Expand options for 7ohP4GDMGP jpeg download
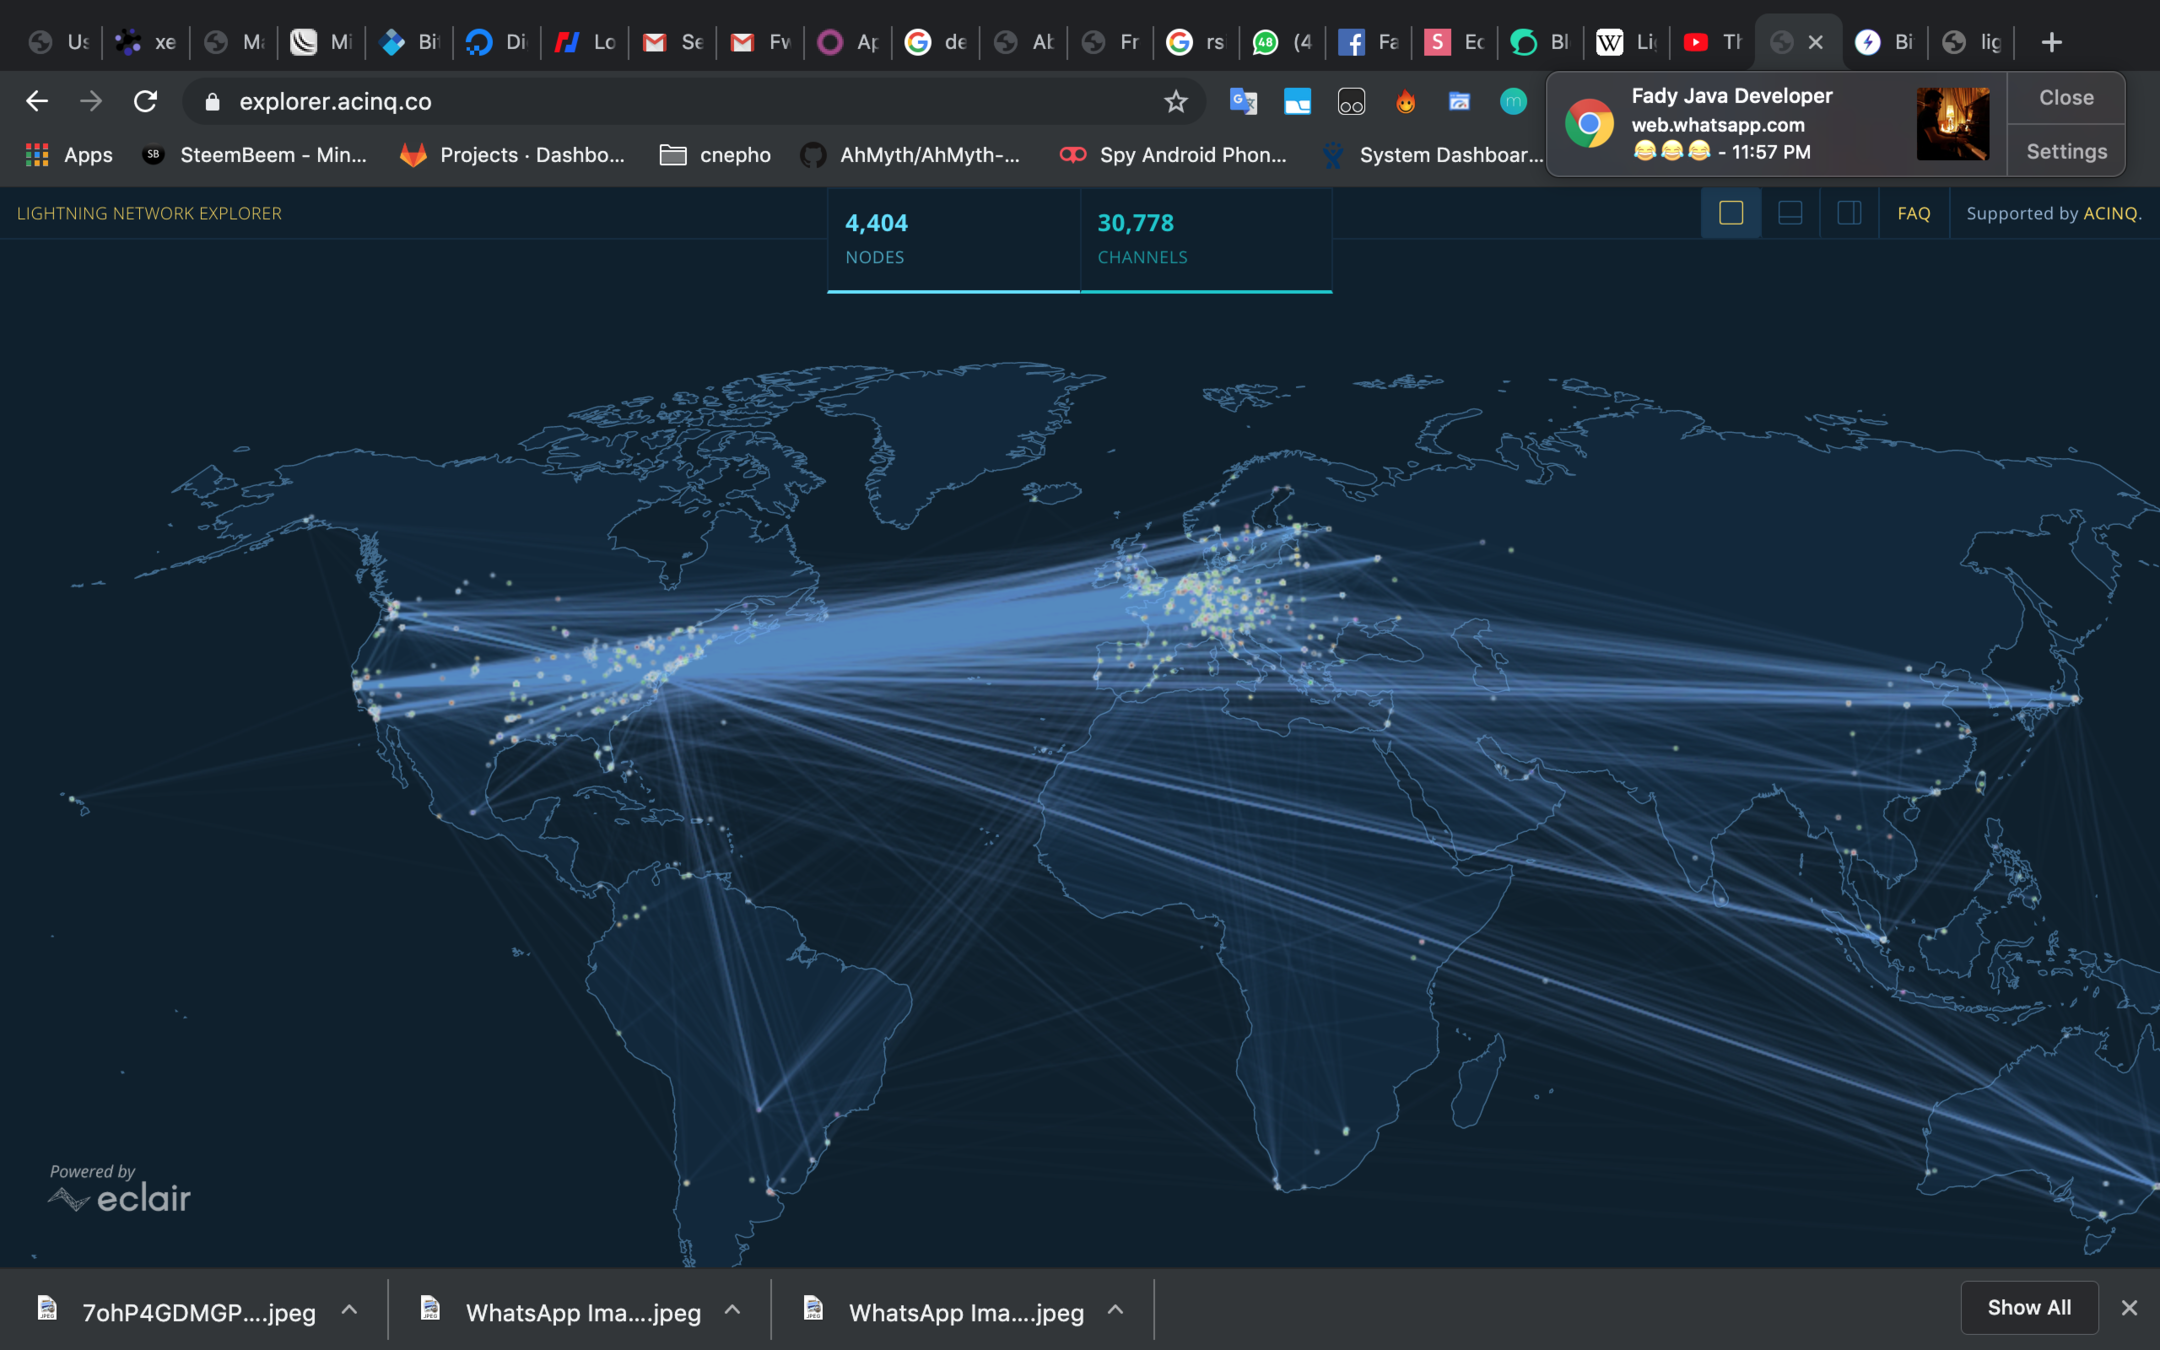The height and width of the screenshot is (1350, 2160). coord(349,1310)
